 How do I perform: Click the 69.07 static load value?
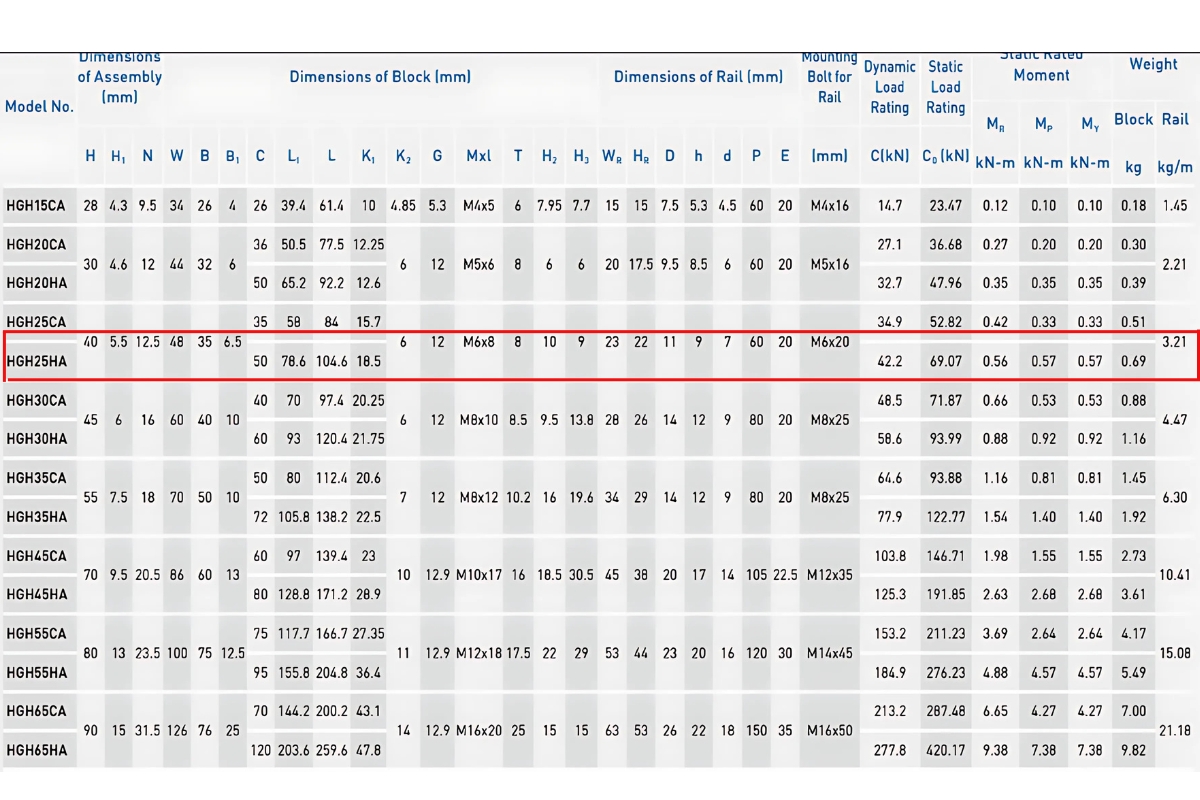(x=945, y=361)
